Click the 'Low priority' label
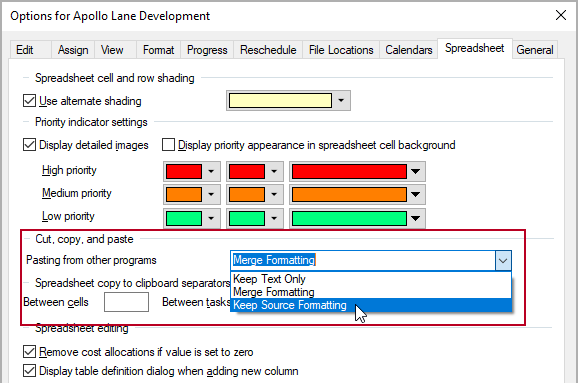 68,216
